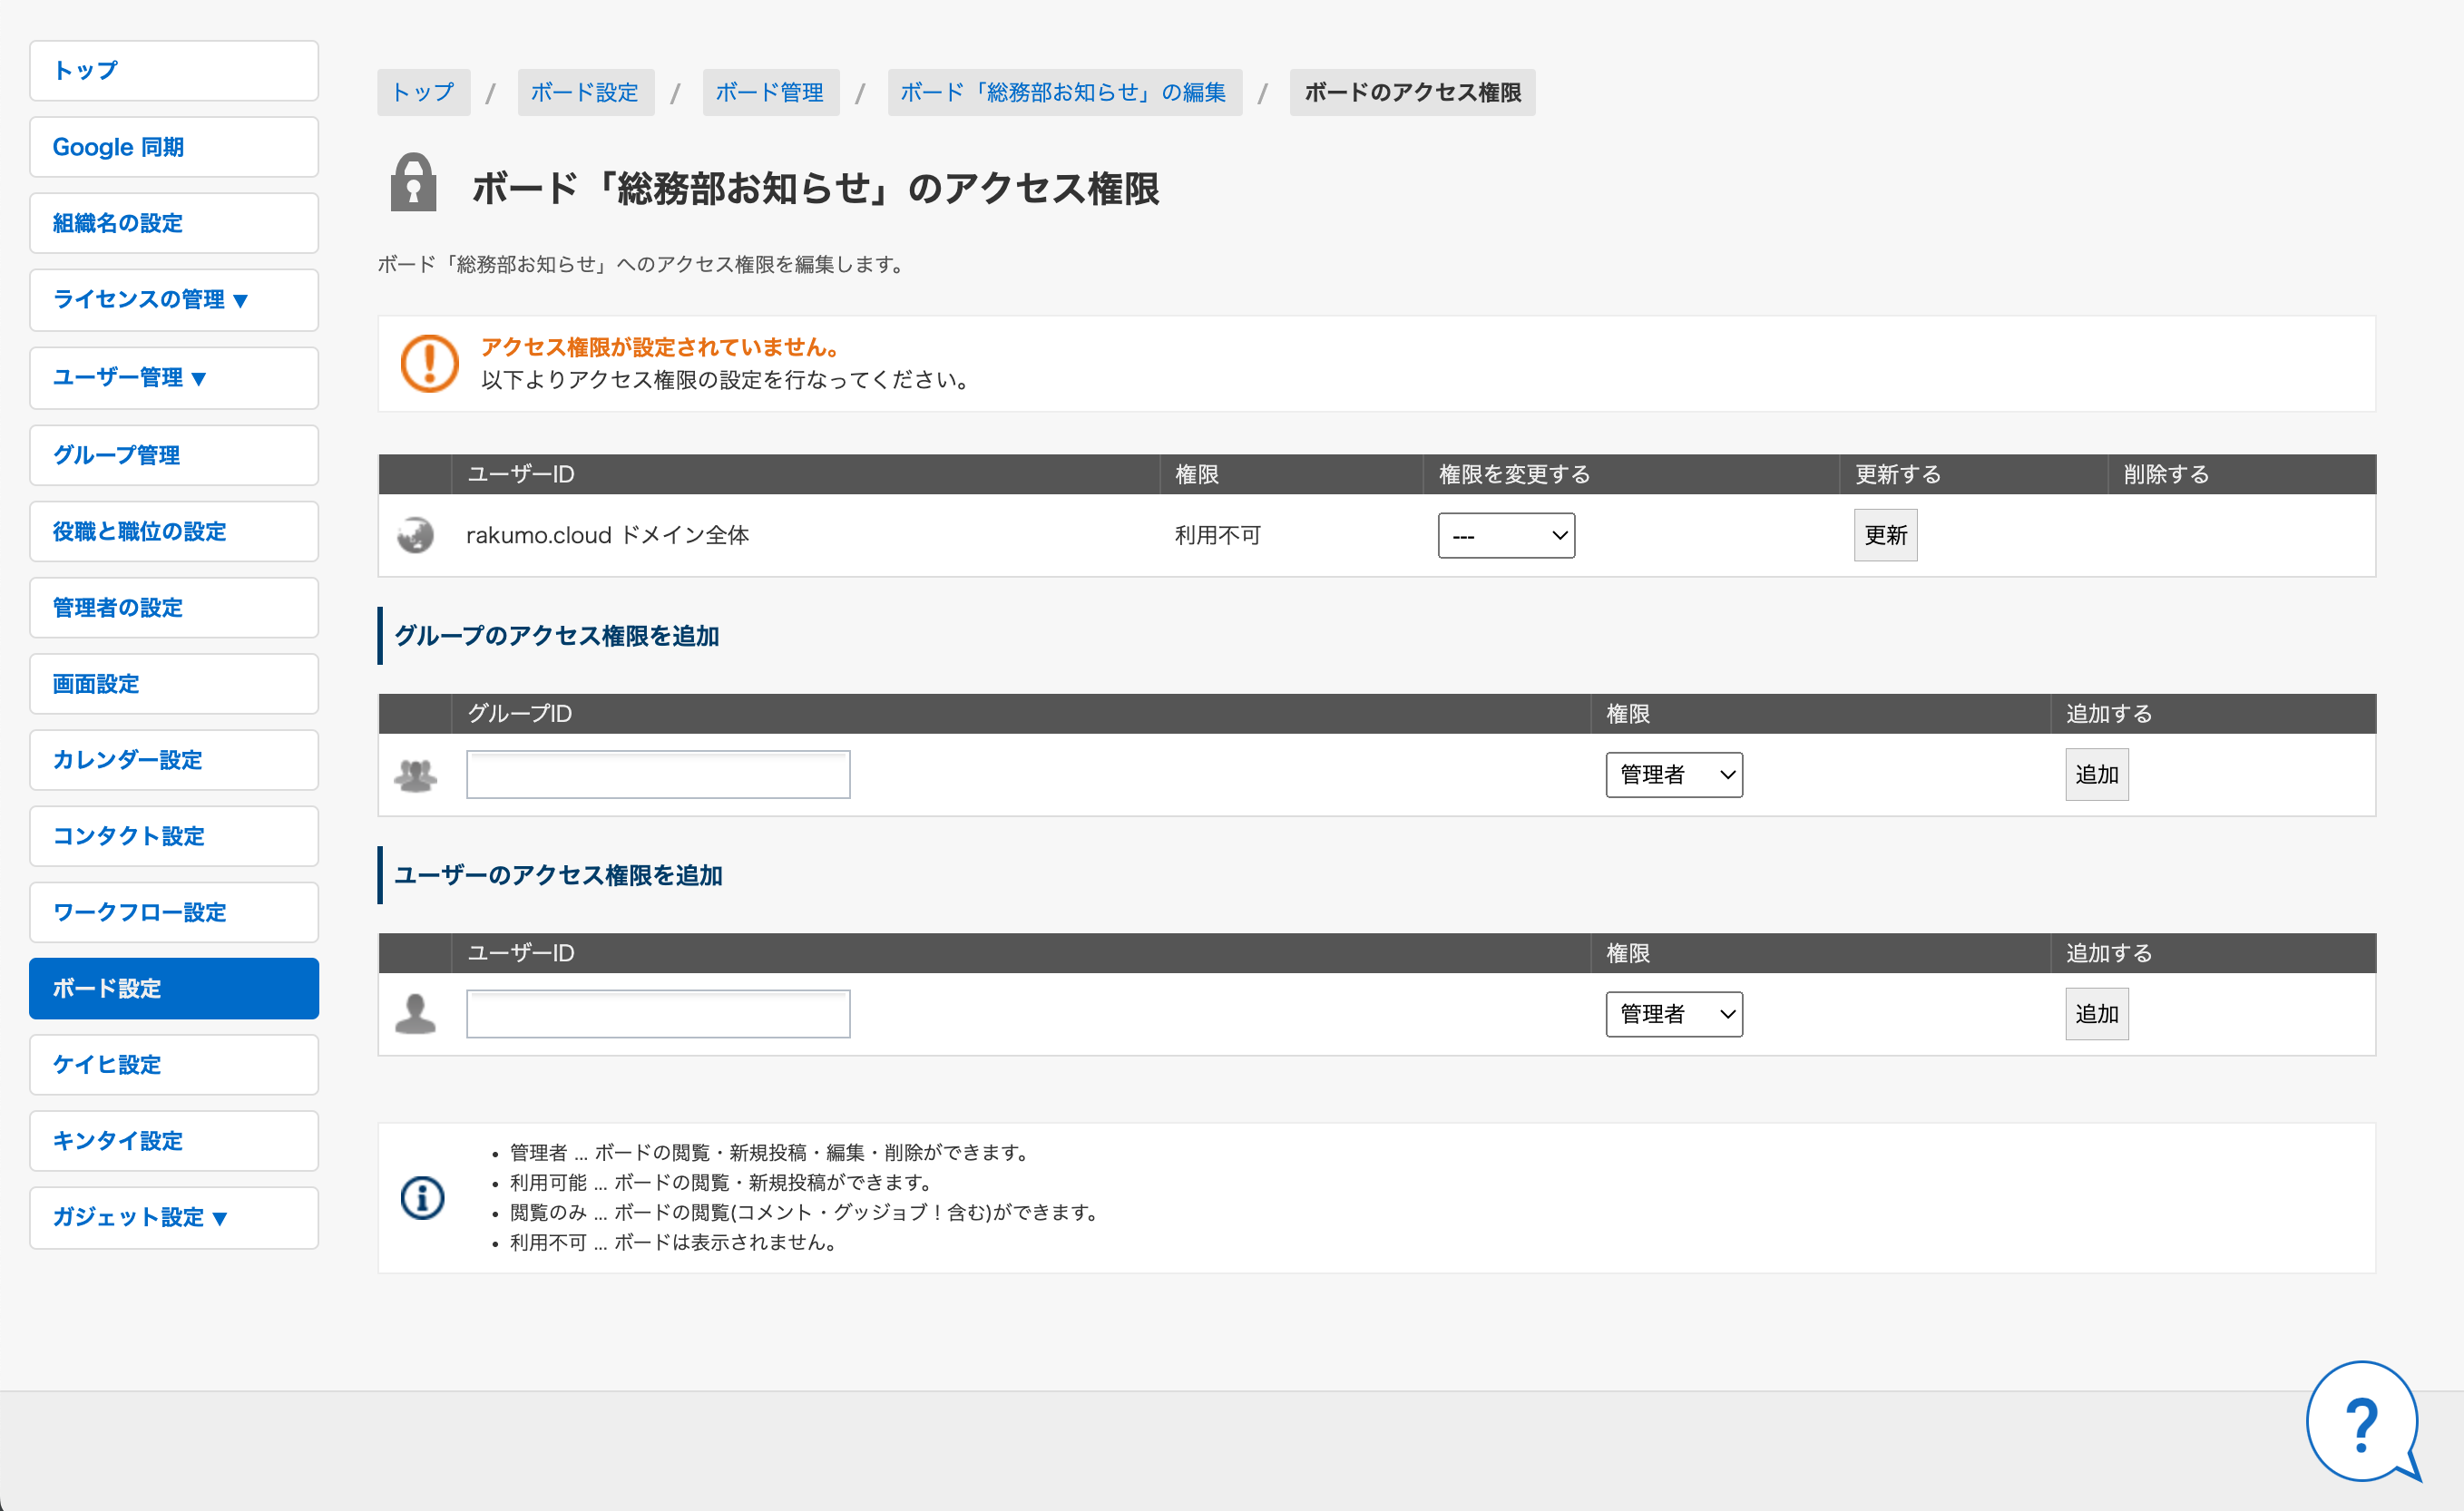
Task: Open カレンダー設定 in the sidebar
Action: (174, 760)
